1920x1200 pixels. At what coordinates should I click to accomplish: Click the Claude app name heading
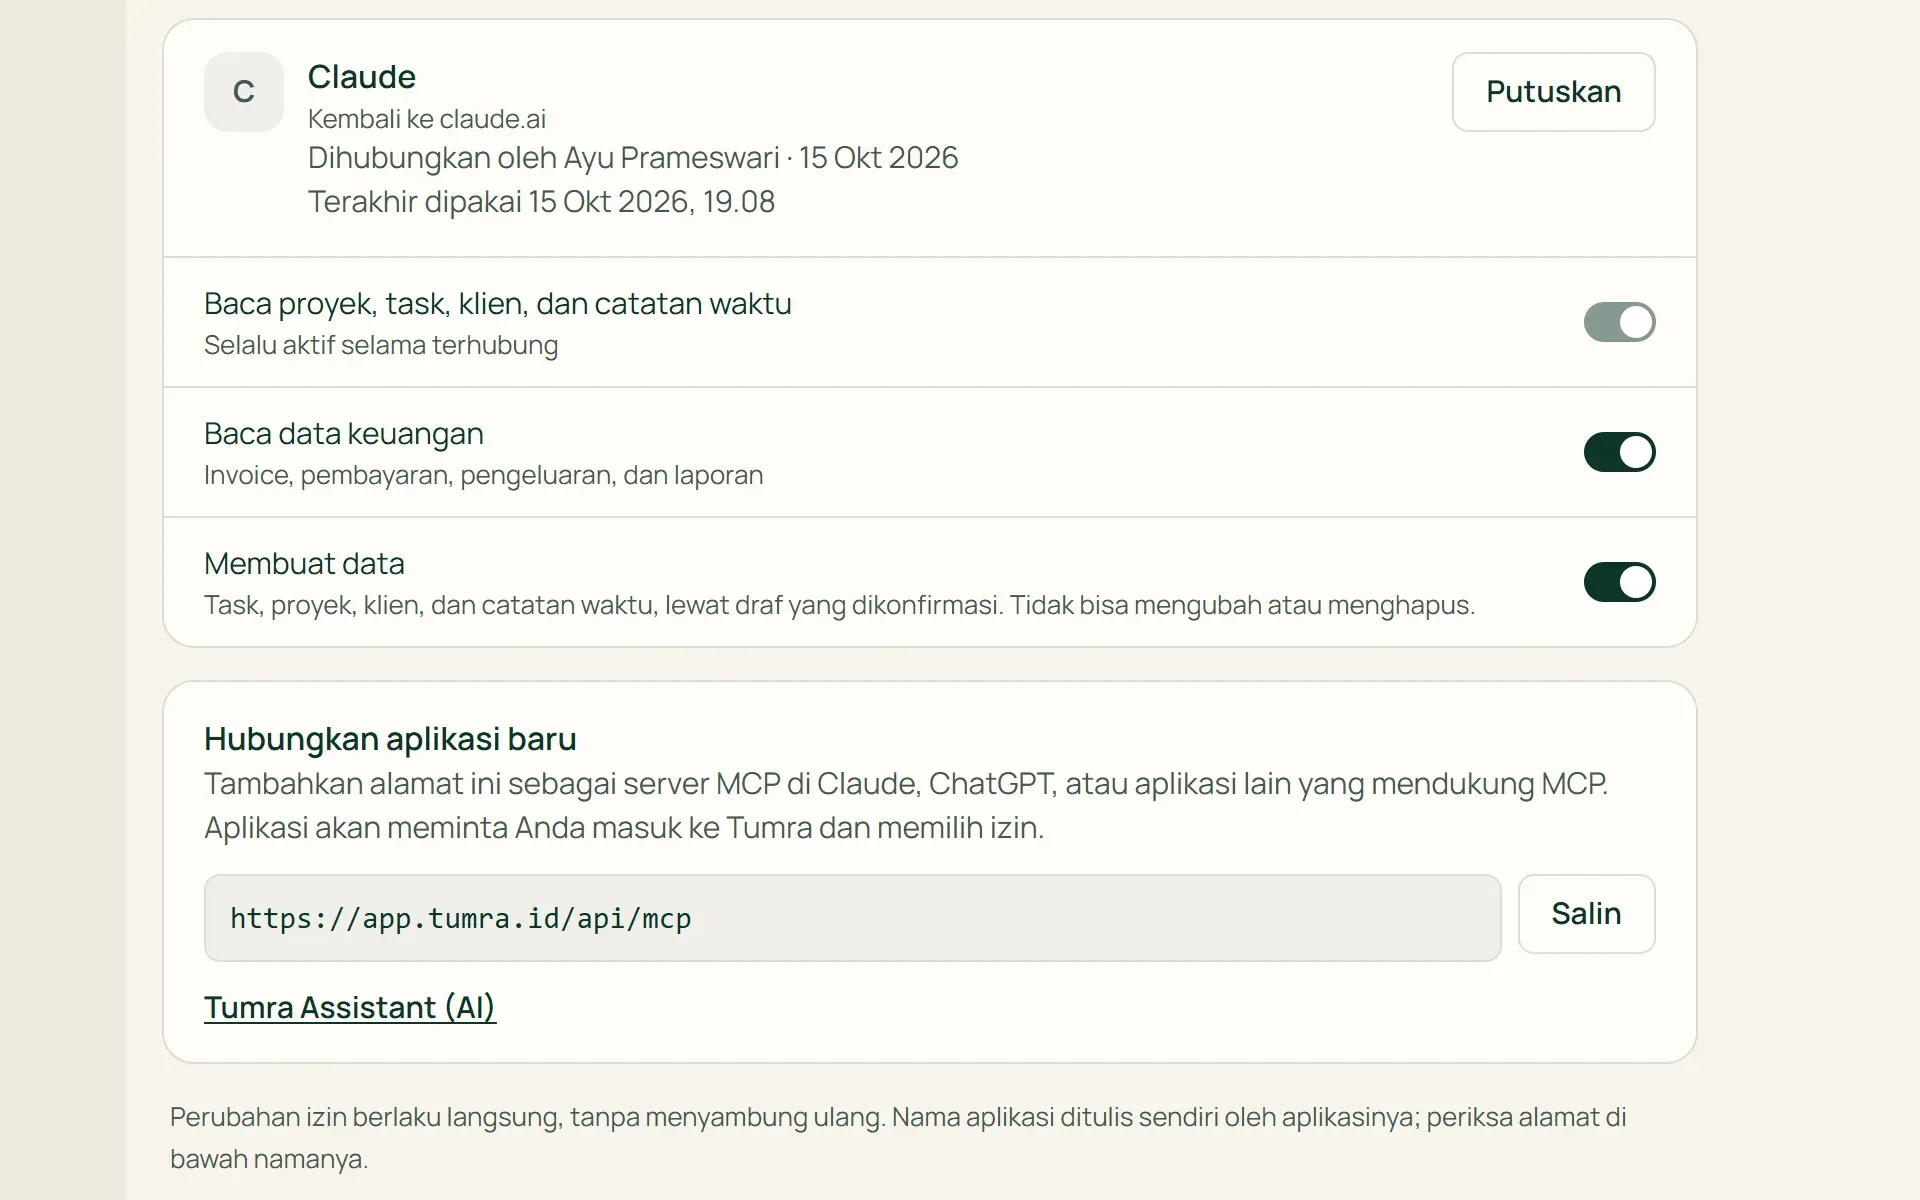pyautogui.click(x=361, y=77)
